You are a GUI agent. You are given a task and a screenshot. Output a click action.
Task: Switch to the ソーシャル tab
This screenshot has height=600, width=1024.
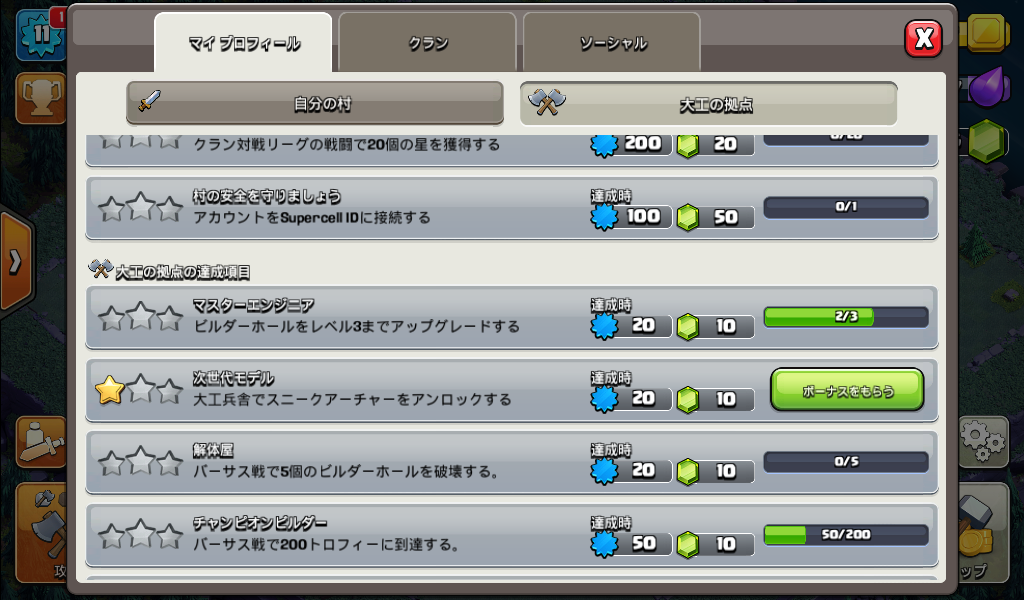click(x=612, y=42)
